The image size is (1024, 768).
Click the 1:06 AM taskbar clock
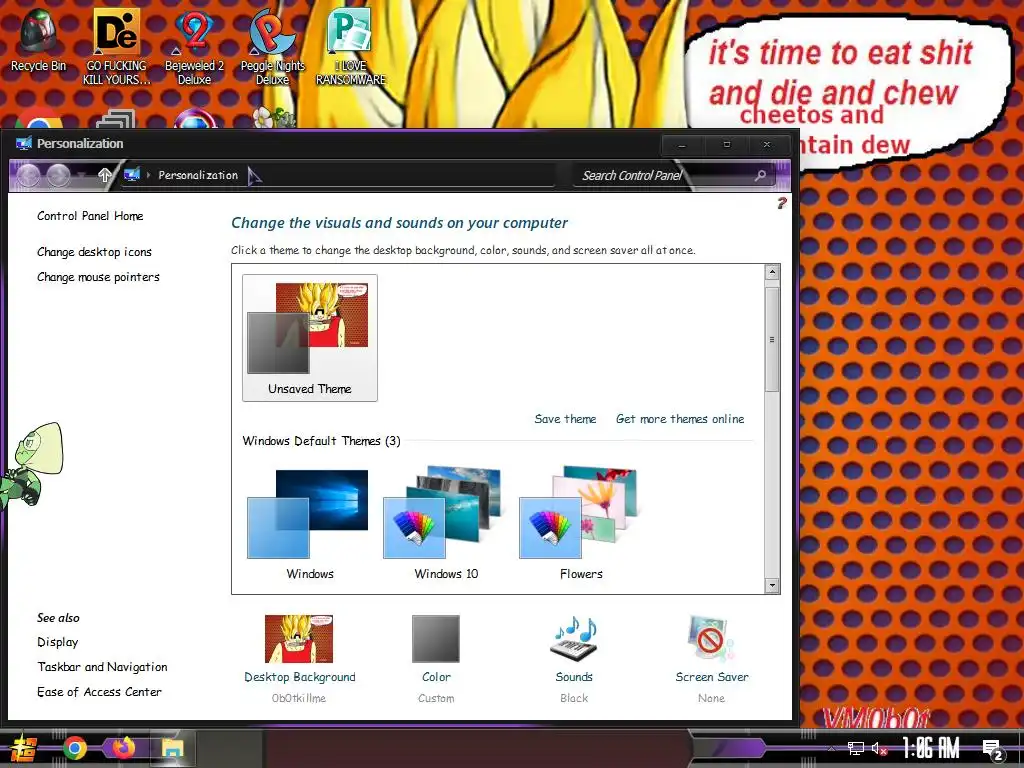(931, 748)
